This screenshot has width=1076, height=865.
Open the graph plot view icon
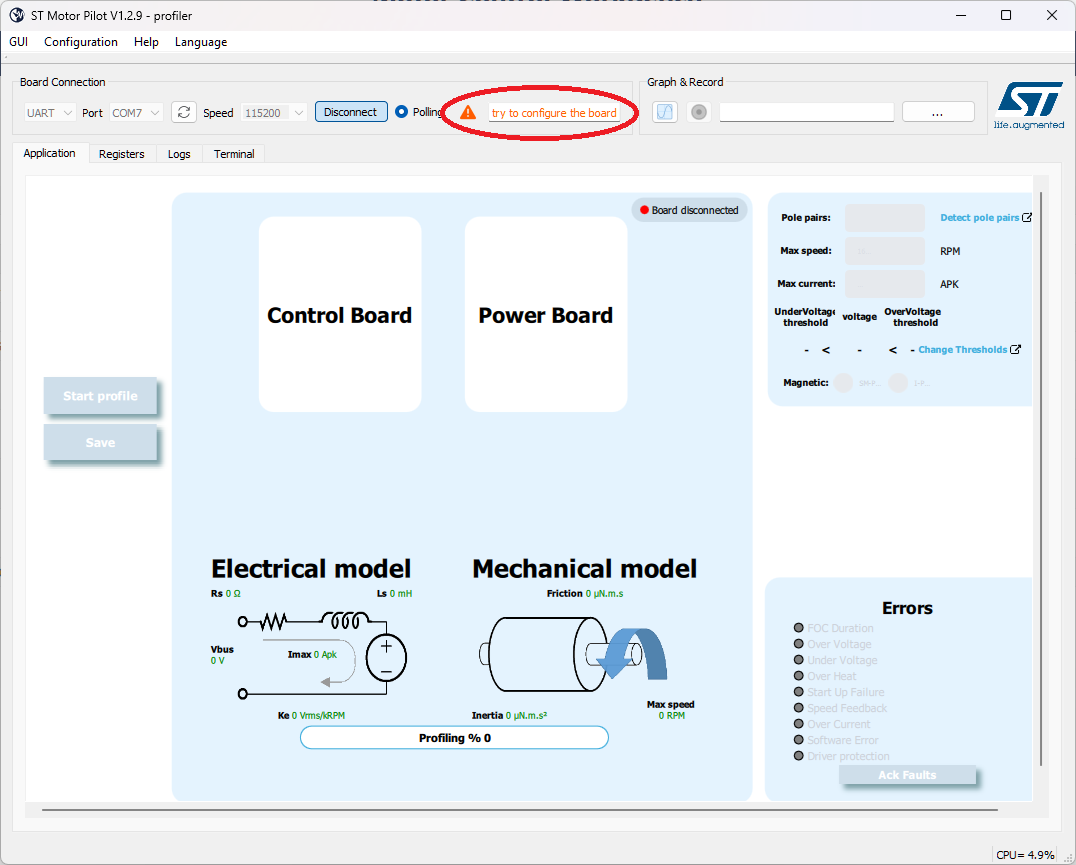[x=664, y=112]
